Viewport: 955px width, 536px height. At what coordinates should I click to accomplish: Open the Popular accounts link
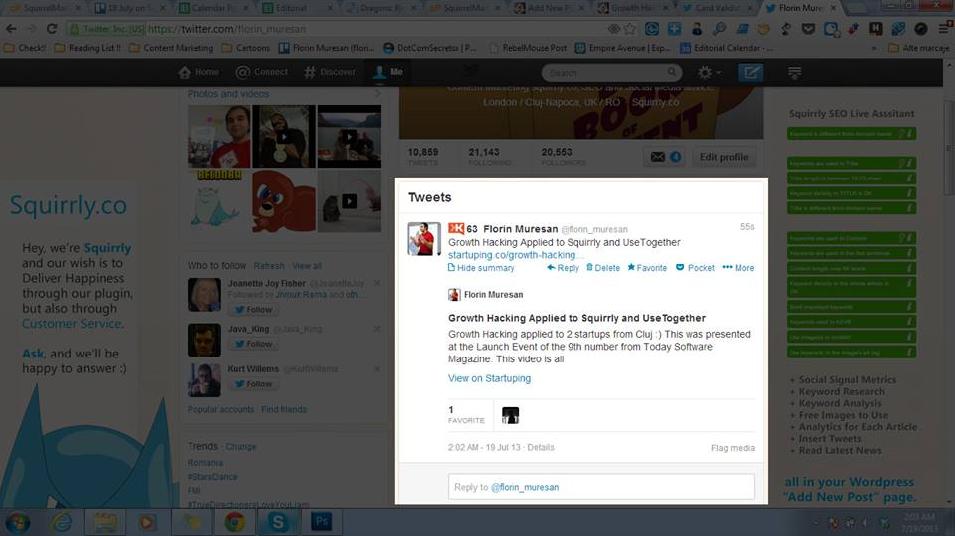(x=220, y=409)
